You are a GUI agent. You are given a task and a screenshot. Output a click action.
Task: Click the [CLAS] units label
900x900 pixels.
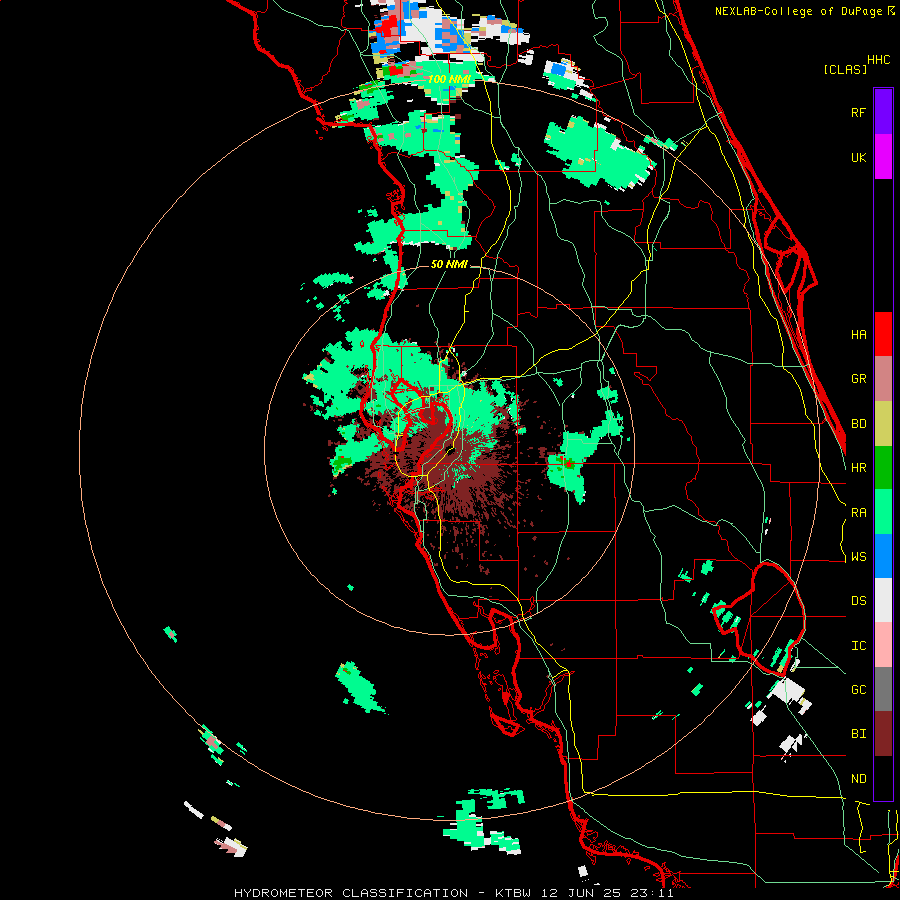[845, 69]
